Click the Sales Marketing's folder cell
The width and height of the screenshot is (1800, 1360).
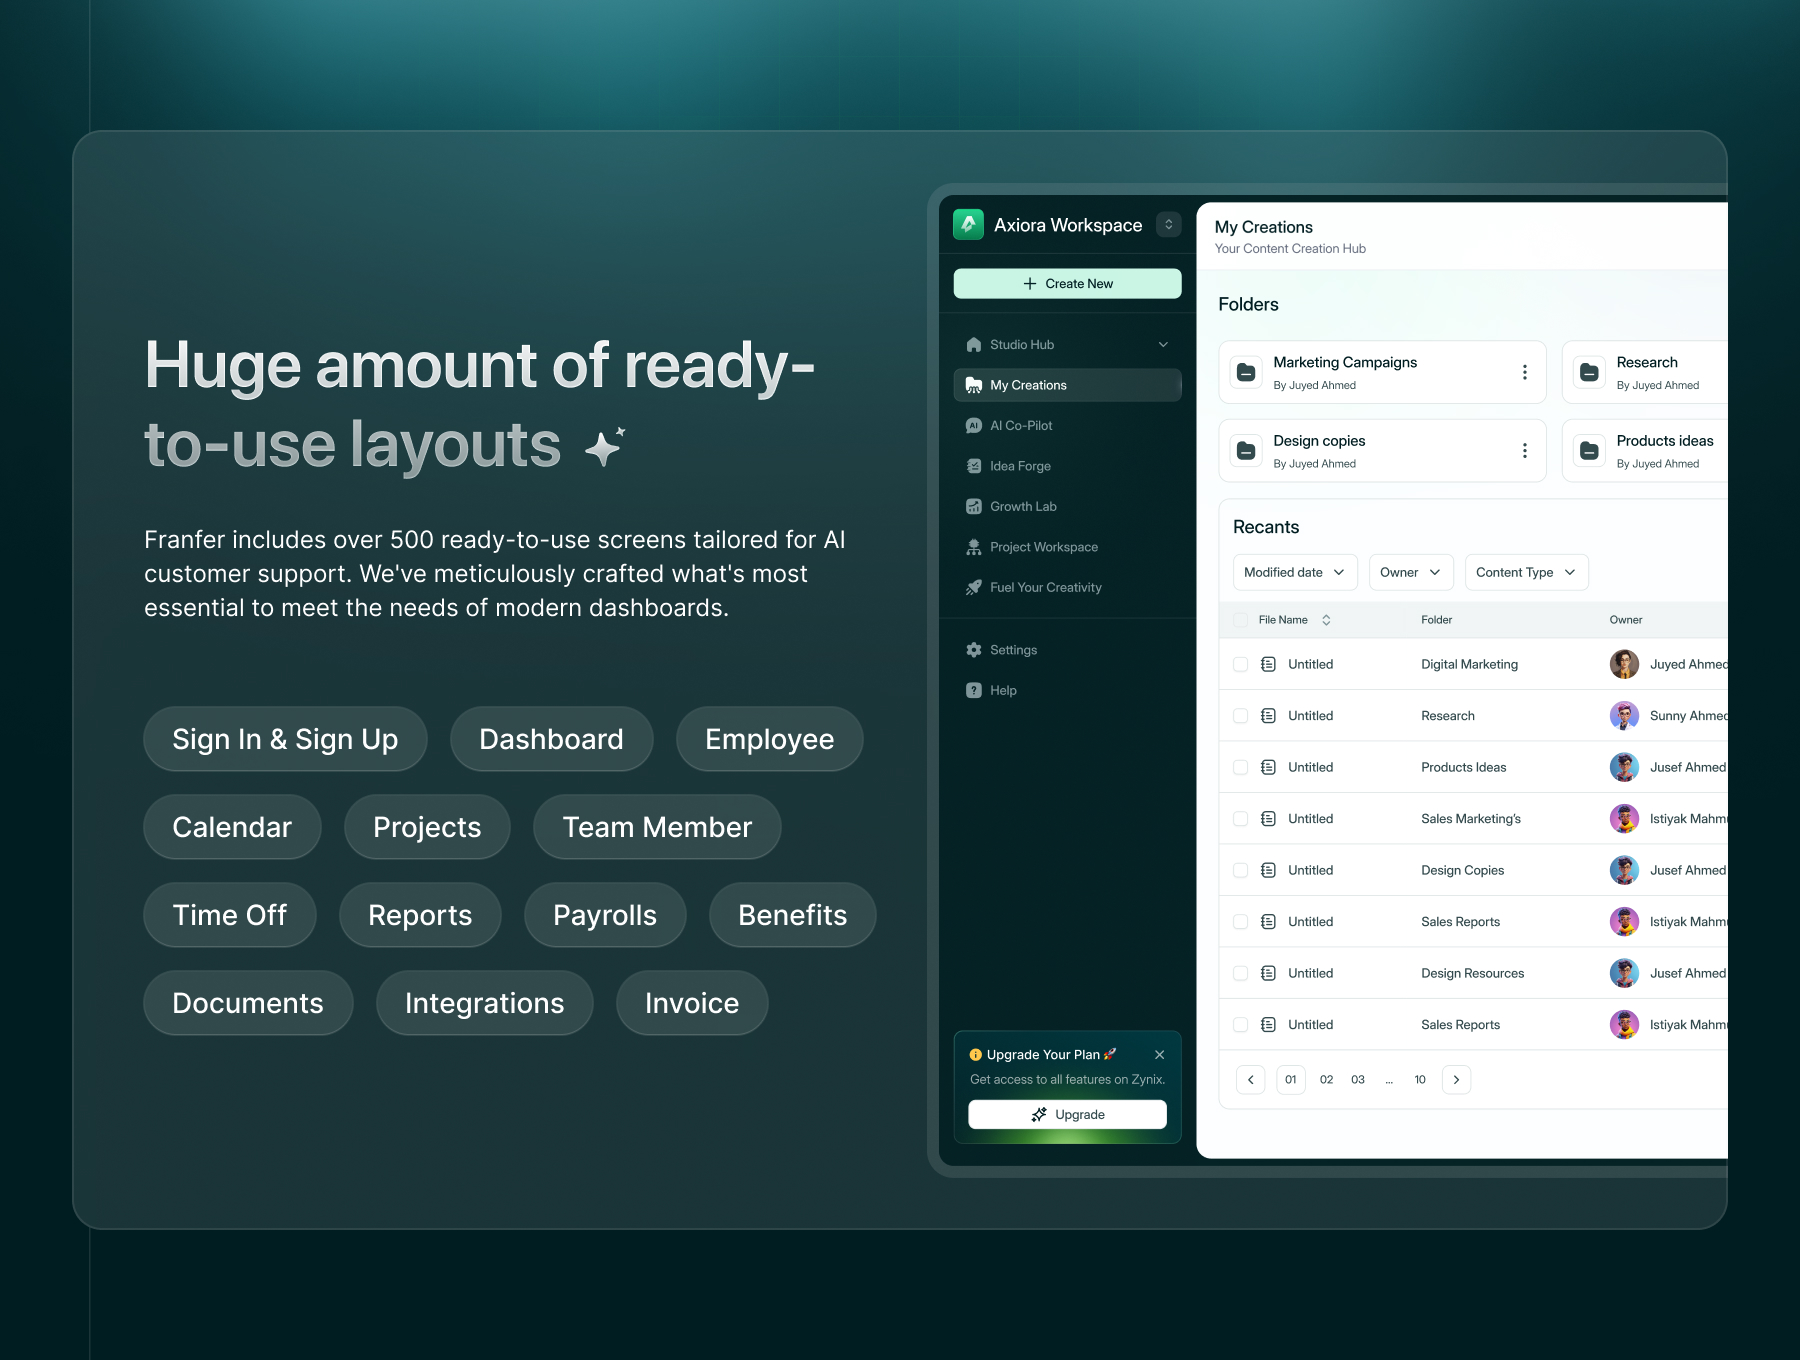tap(1471, 819)
